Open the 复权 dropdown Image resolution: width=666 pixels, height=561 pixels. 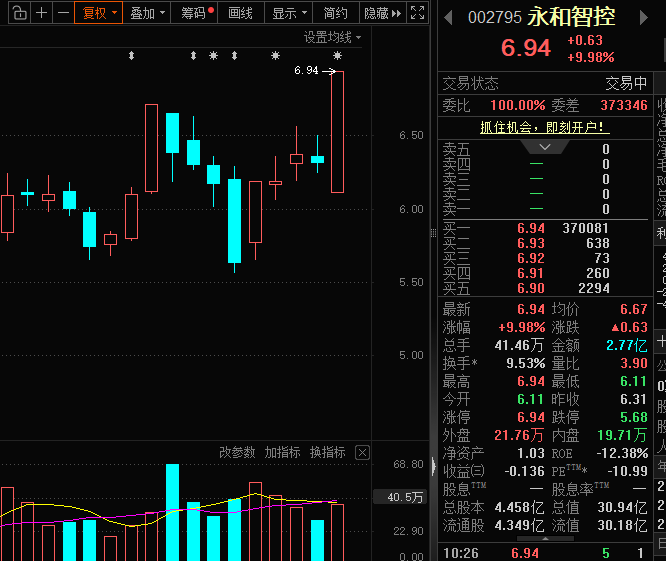[x=99, y=13]
